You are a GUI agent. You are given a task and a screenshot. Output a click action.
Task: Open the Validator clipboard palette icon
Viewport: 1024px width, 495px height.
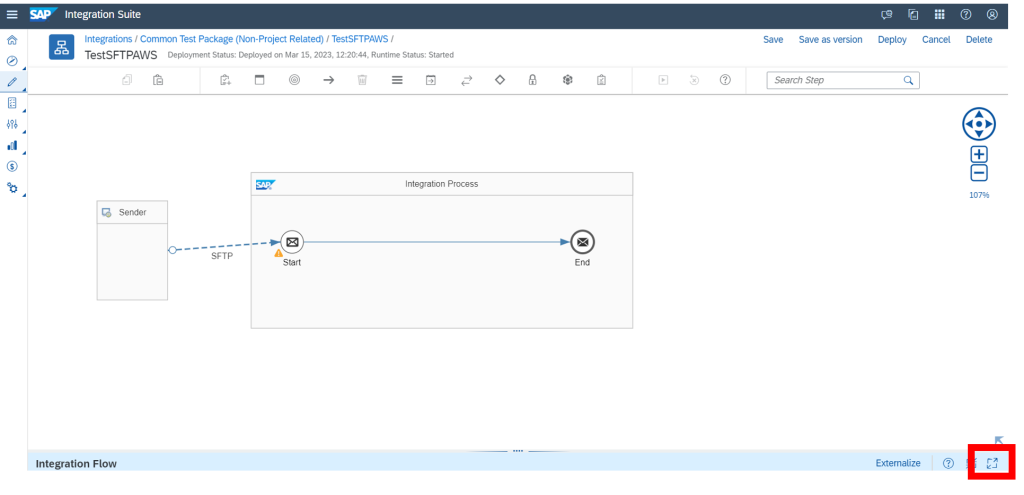tap(601, 80)
